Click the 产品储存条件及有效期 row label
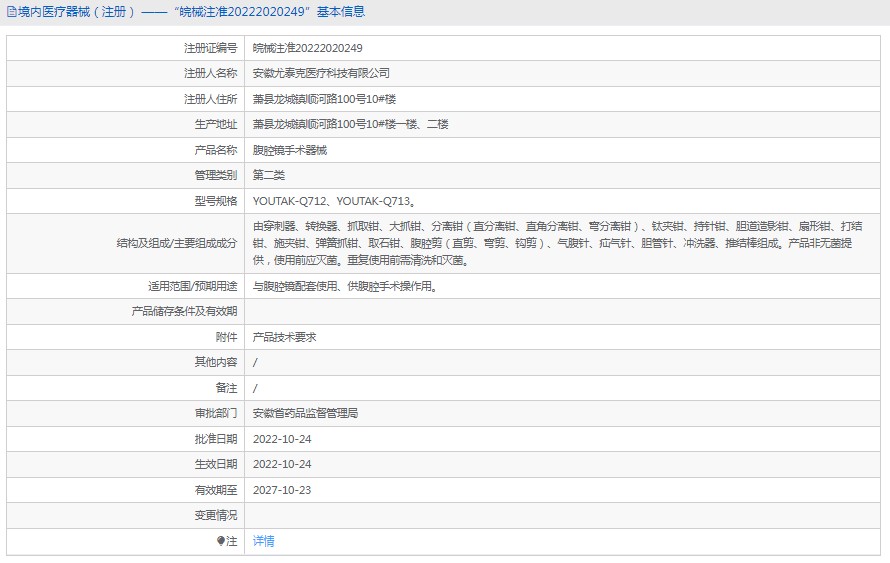The width and height of the screenshot is (890, 563). 184,311
